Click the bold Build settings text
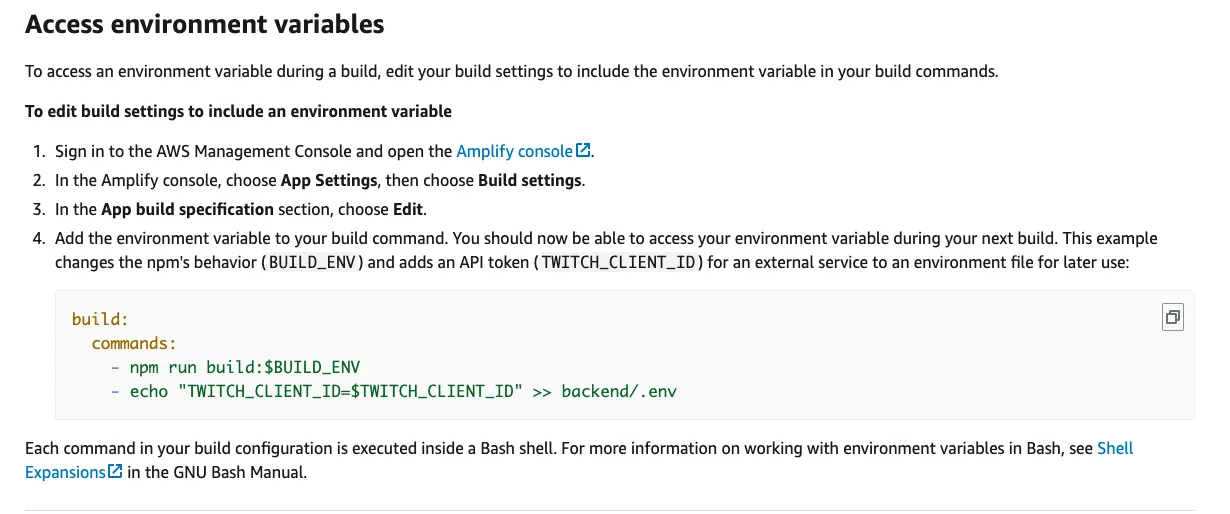Viewport: 1230px width, 514px height. point(529,181)
